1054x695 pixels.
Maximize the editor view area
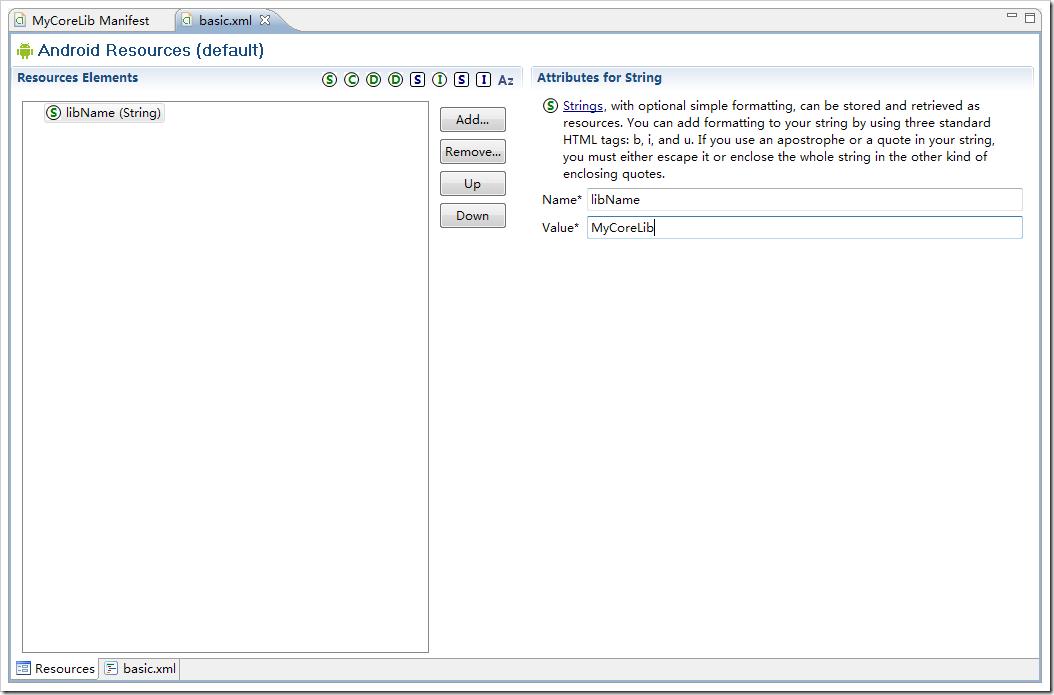(x=1030, y=17)
